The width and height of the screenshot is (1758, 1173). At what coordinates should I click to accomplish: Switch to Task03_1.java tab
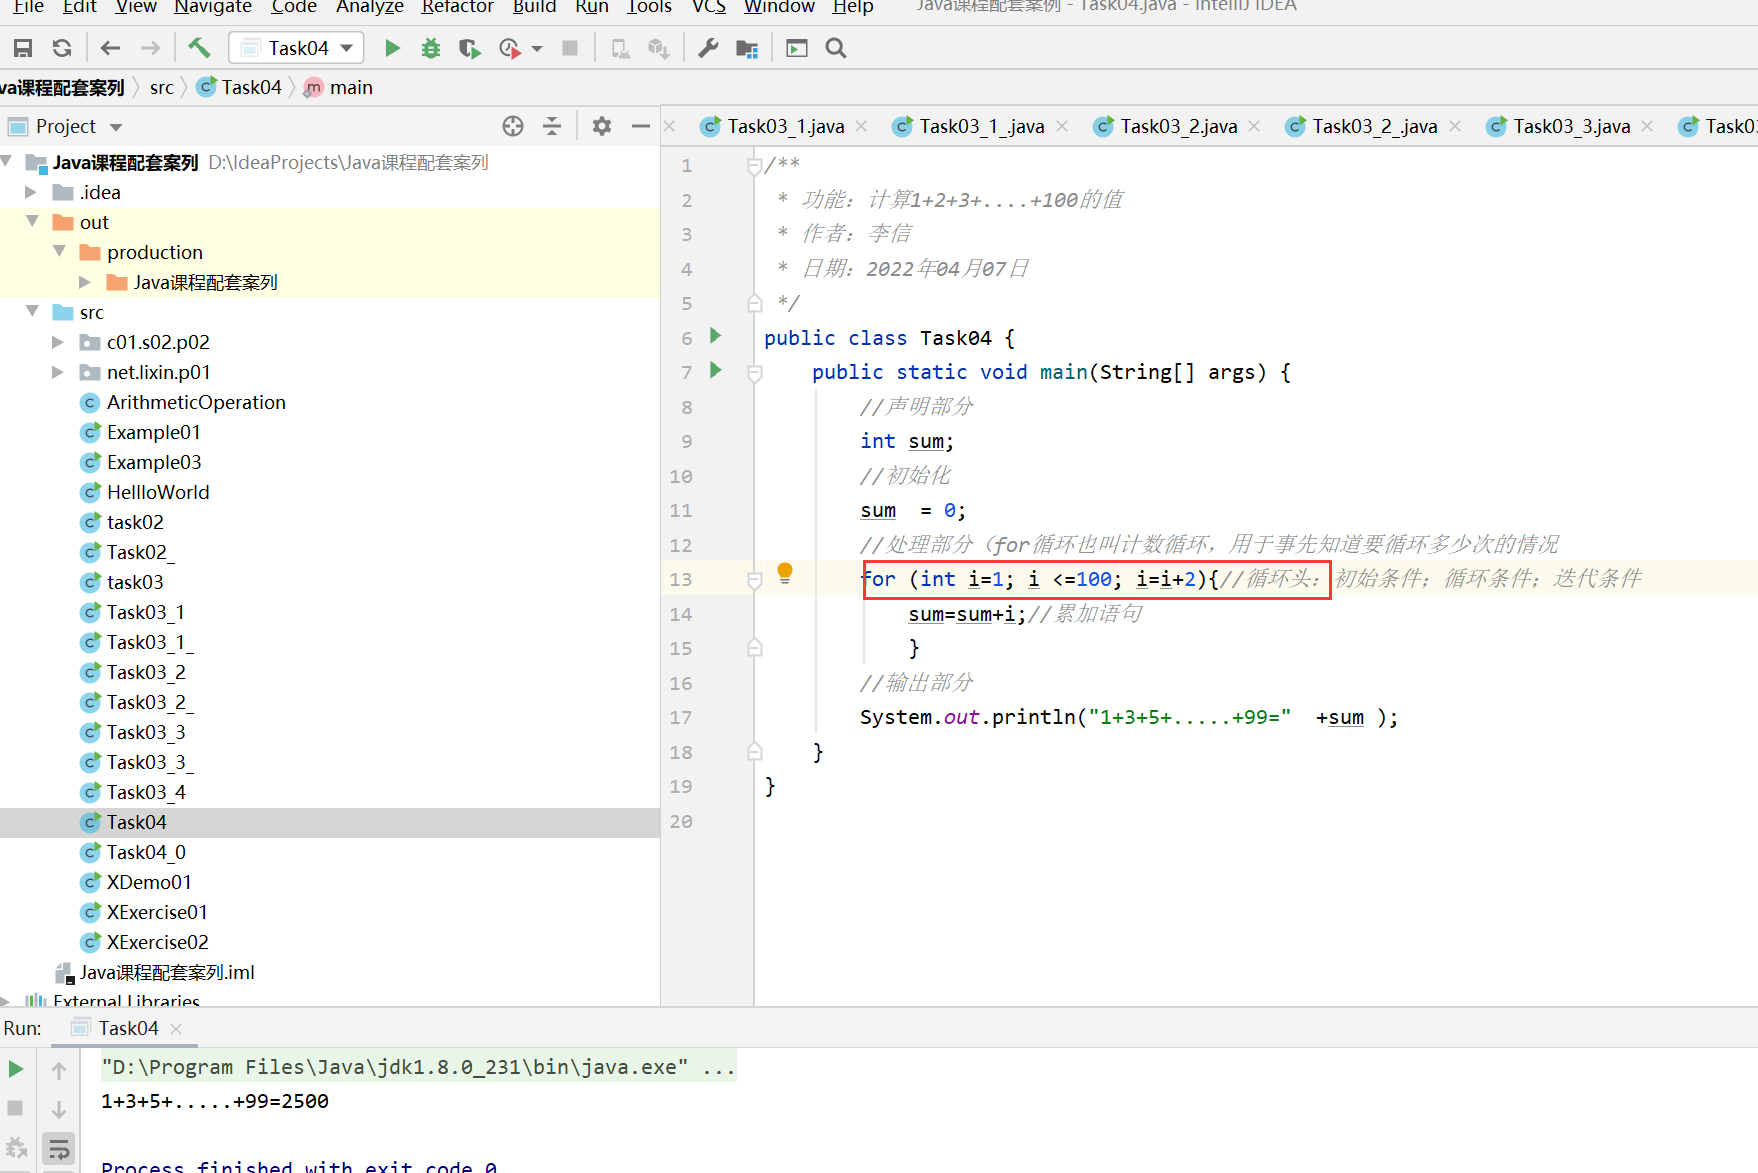785,126
